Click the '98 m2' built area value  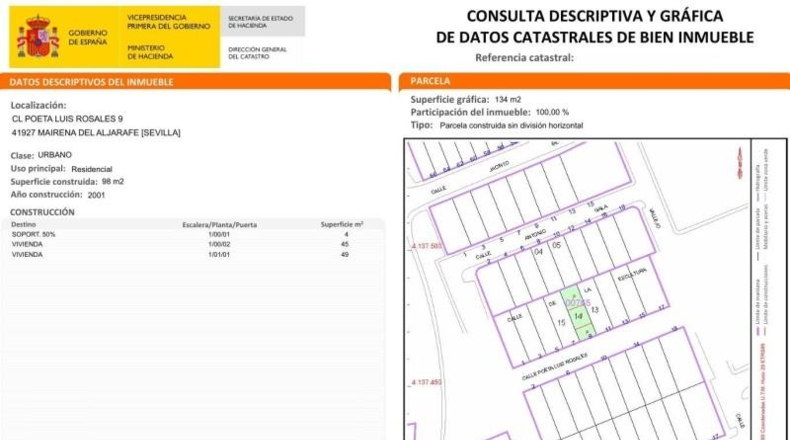[x=113, y=181]
